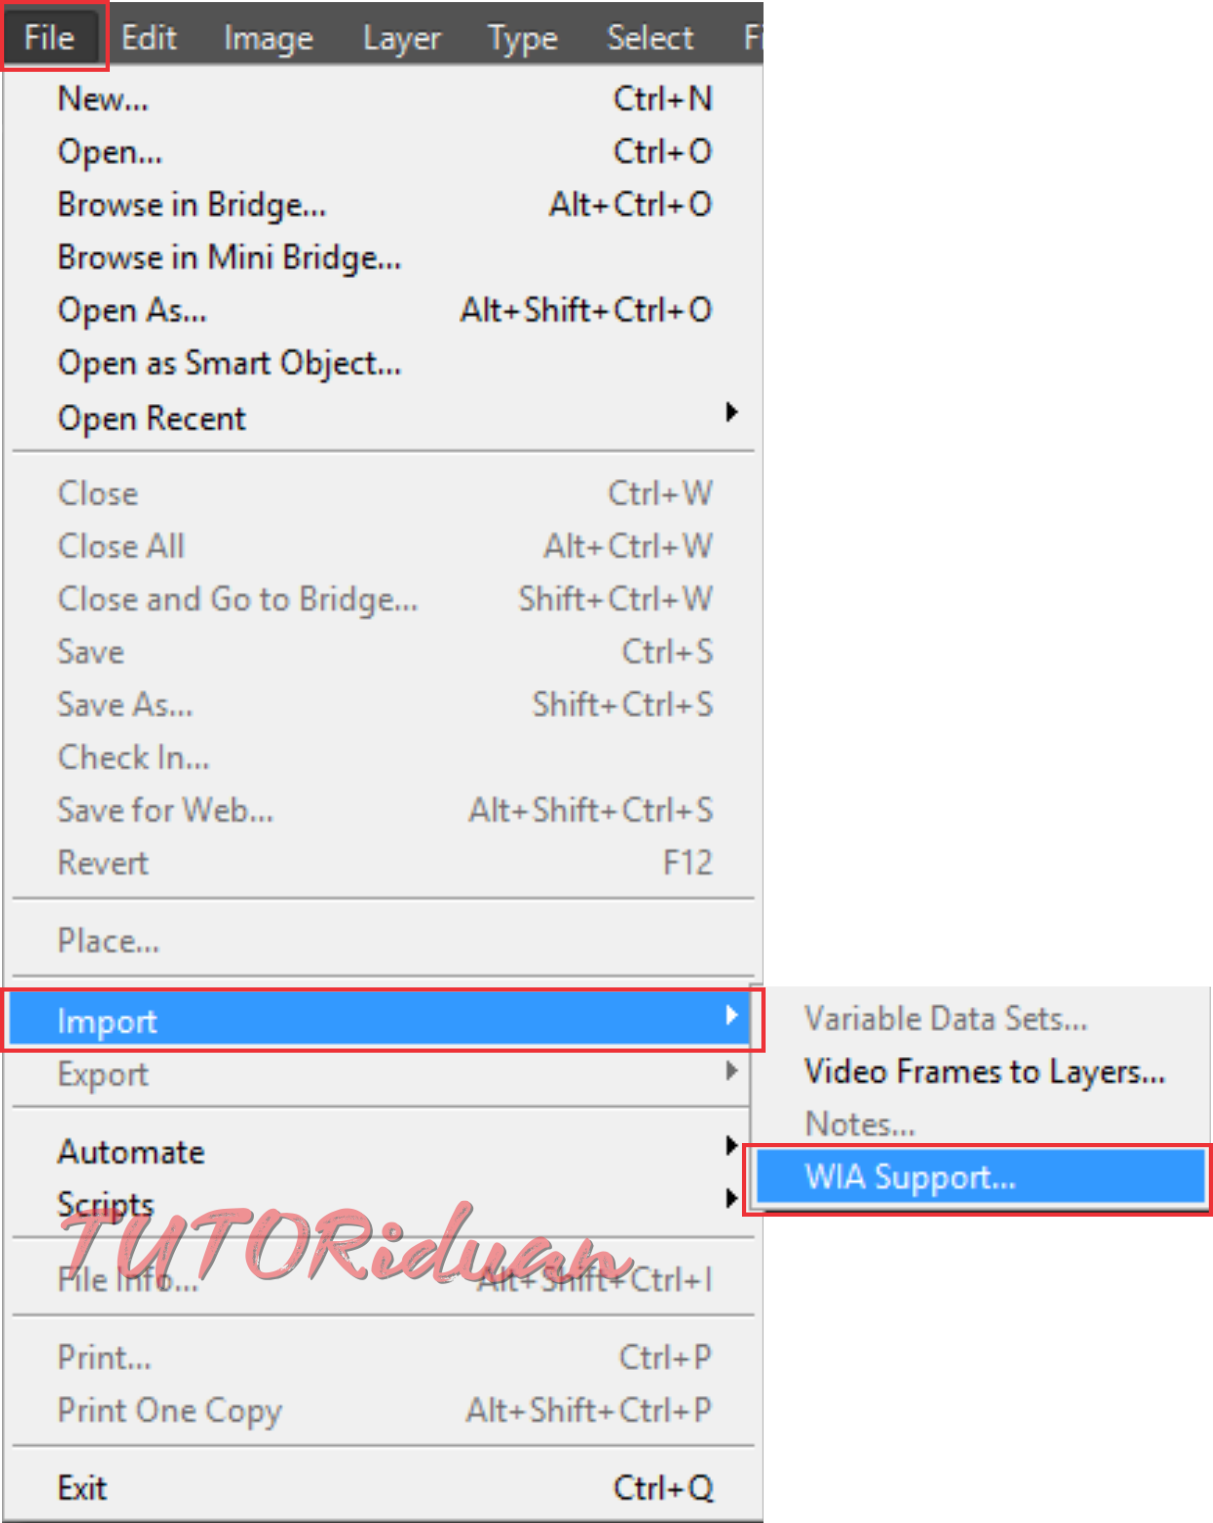
Task: Open the Image menu
Action: pyautogui.click(x=268, y=38)
